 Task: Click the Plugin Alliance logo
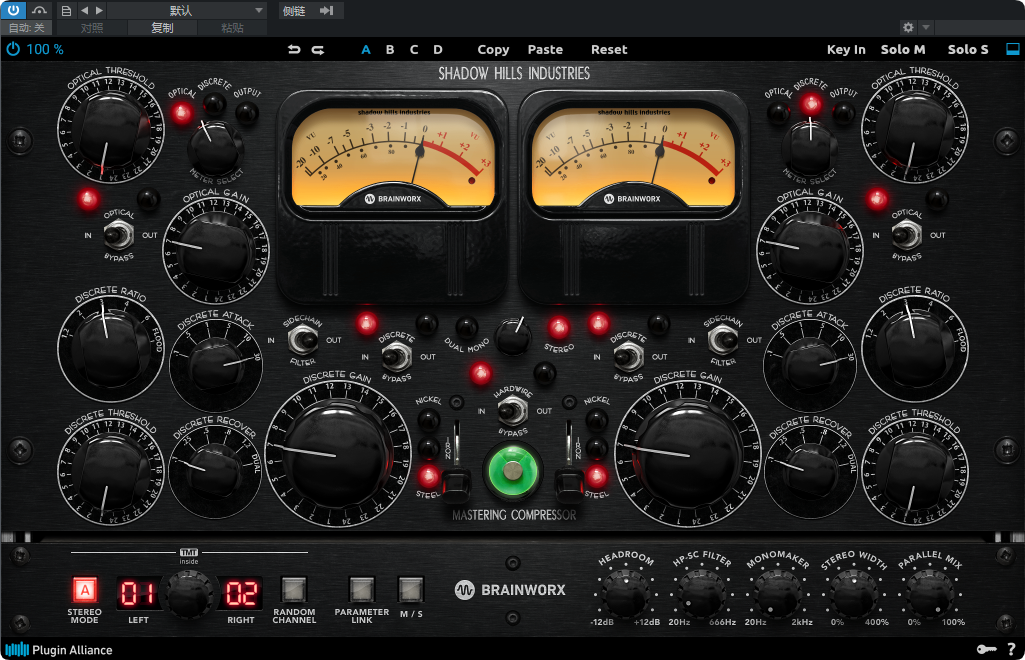pyautogui.click(x=59, y=650)
